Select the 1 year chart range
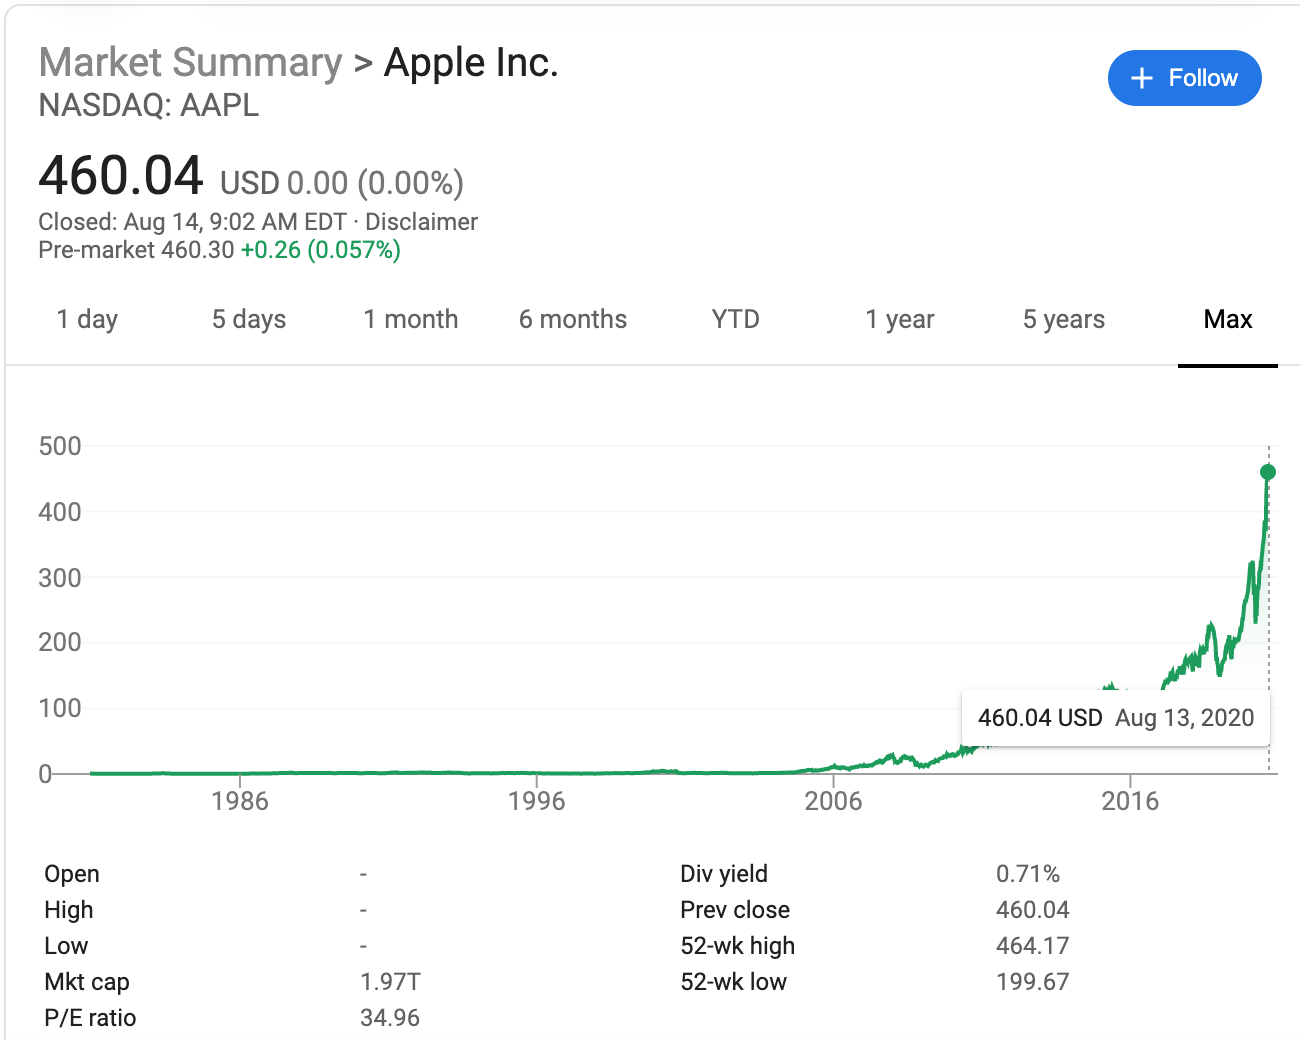This screenshot has height=1040, width=1300. [x=899, y=319]
